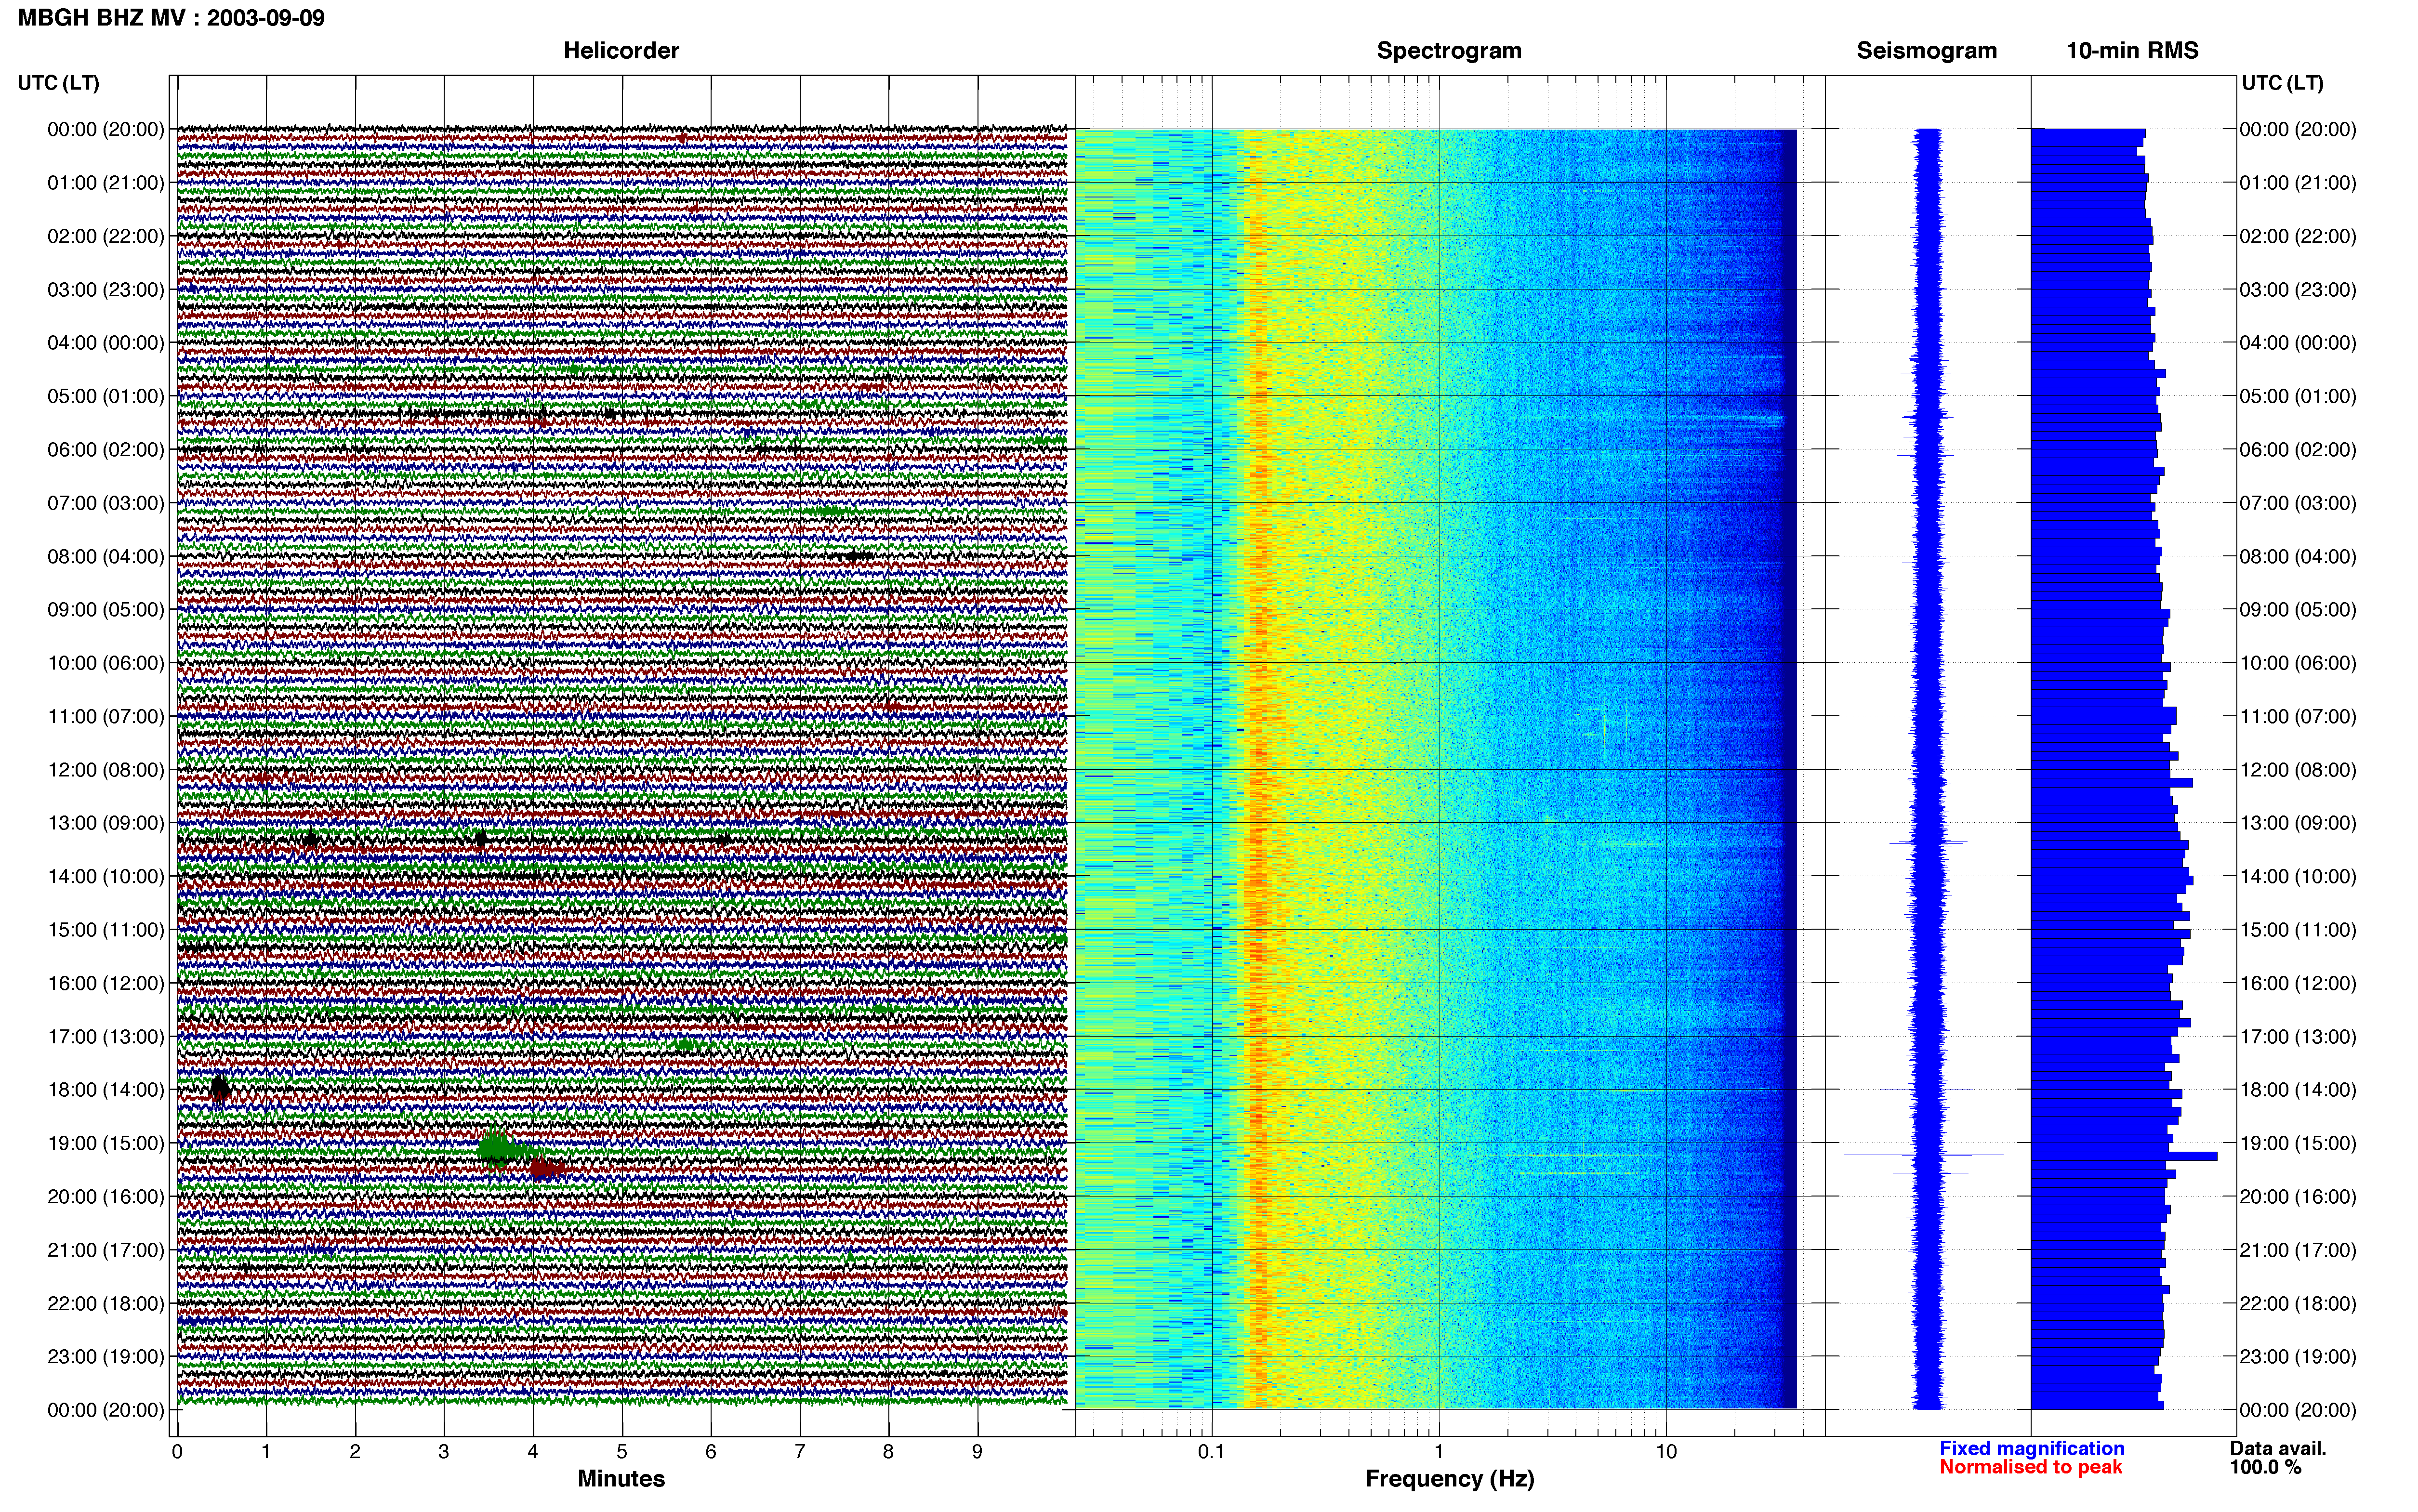Click the "10-min RMS" panel heading
This screenshot has width=2418, height=1512.
[2132, 50]
